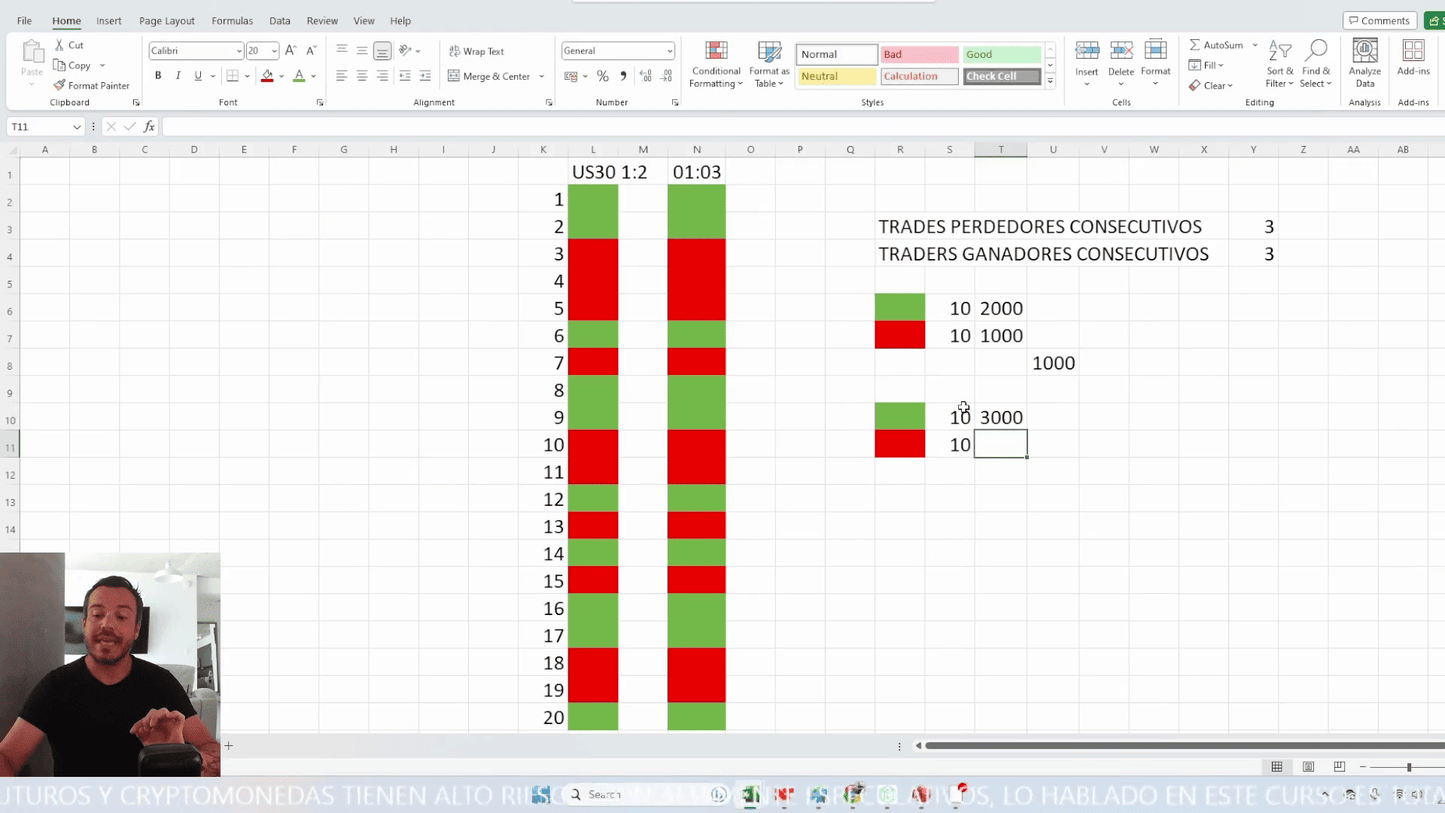Open the Formulas ribbon tab
Screen dimensions: 1445x813
pos(232,20)
